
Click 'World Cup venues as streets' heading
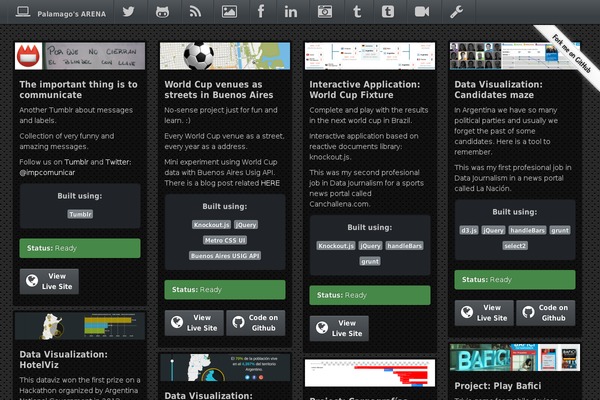click(219, 90)
